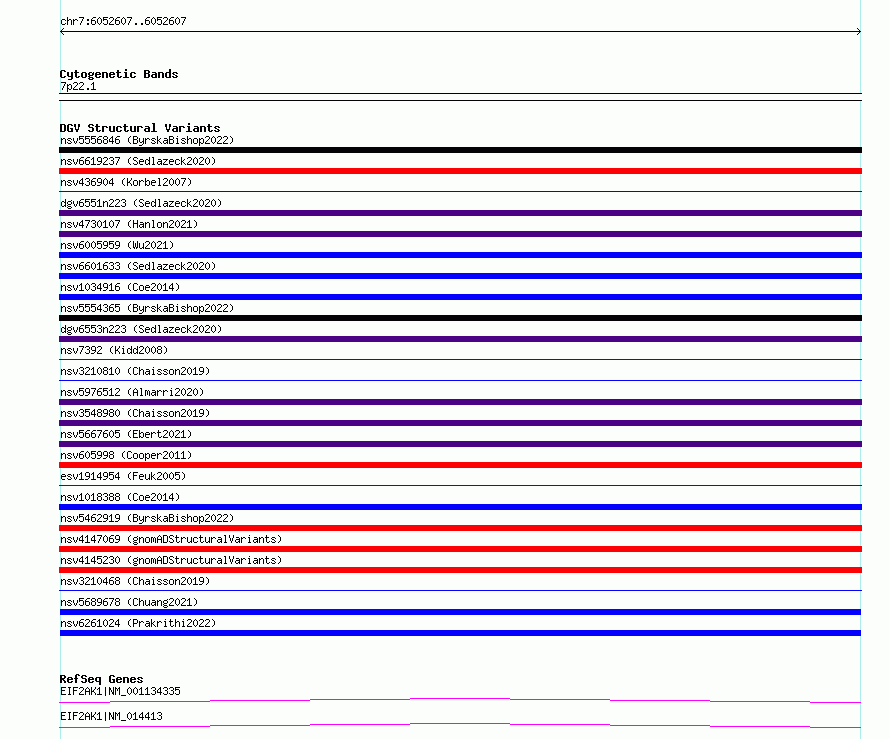The image size is (890, 739).
Task: Select the 7p22.1 cytogenetic band label
Action: tap(78, 86)
